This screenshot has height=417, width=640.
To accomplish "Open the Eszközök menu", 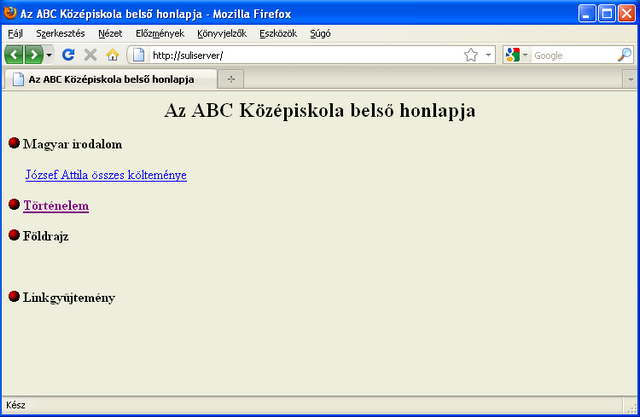I will click(278, 33).
